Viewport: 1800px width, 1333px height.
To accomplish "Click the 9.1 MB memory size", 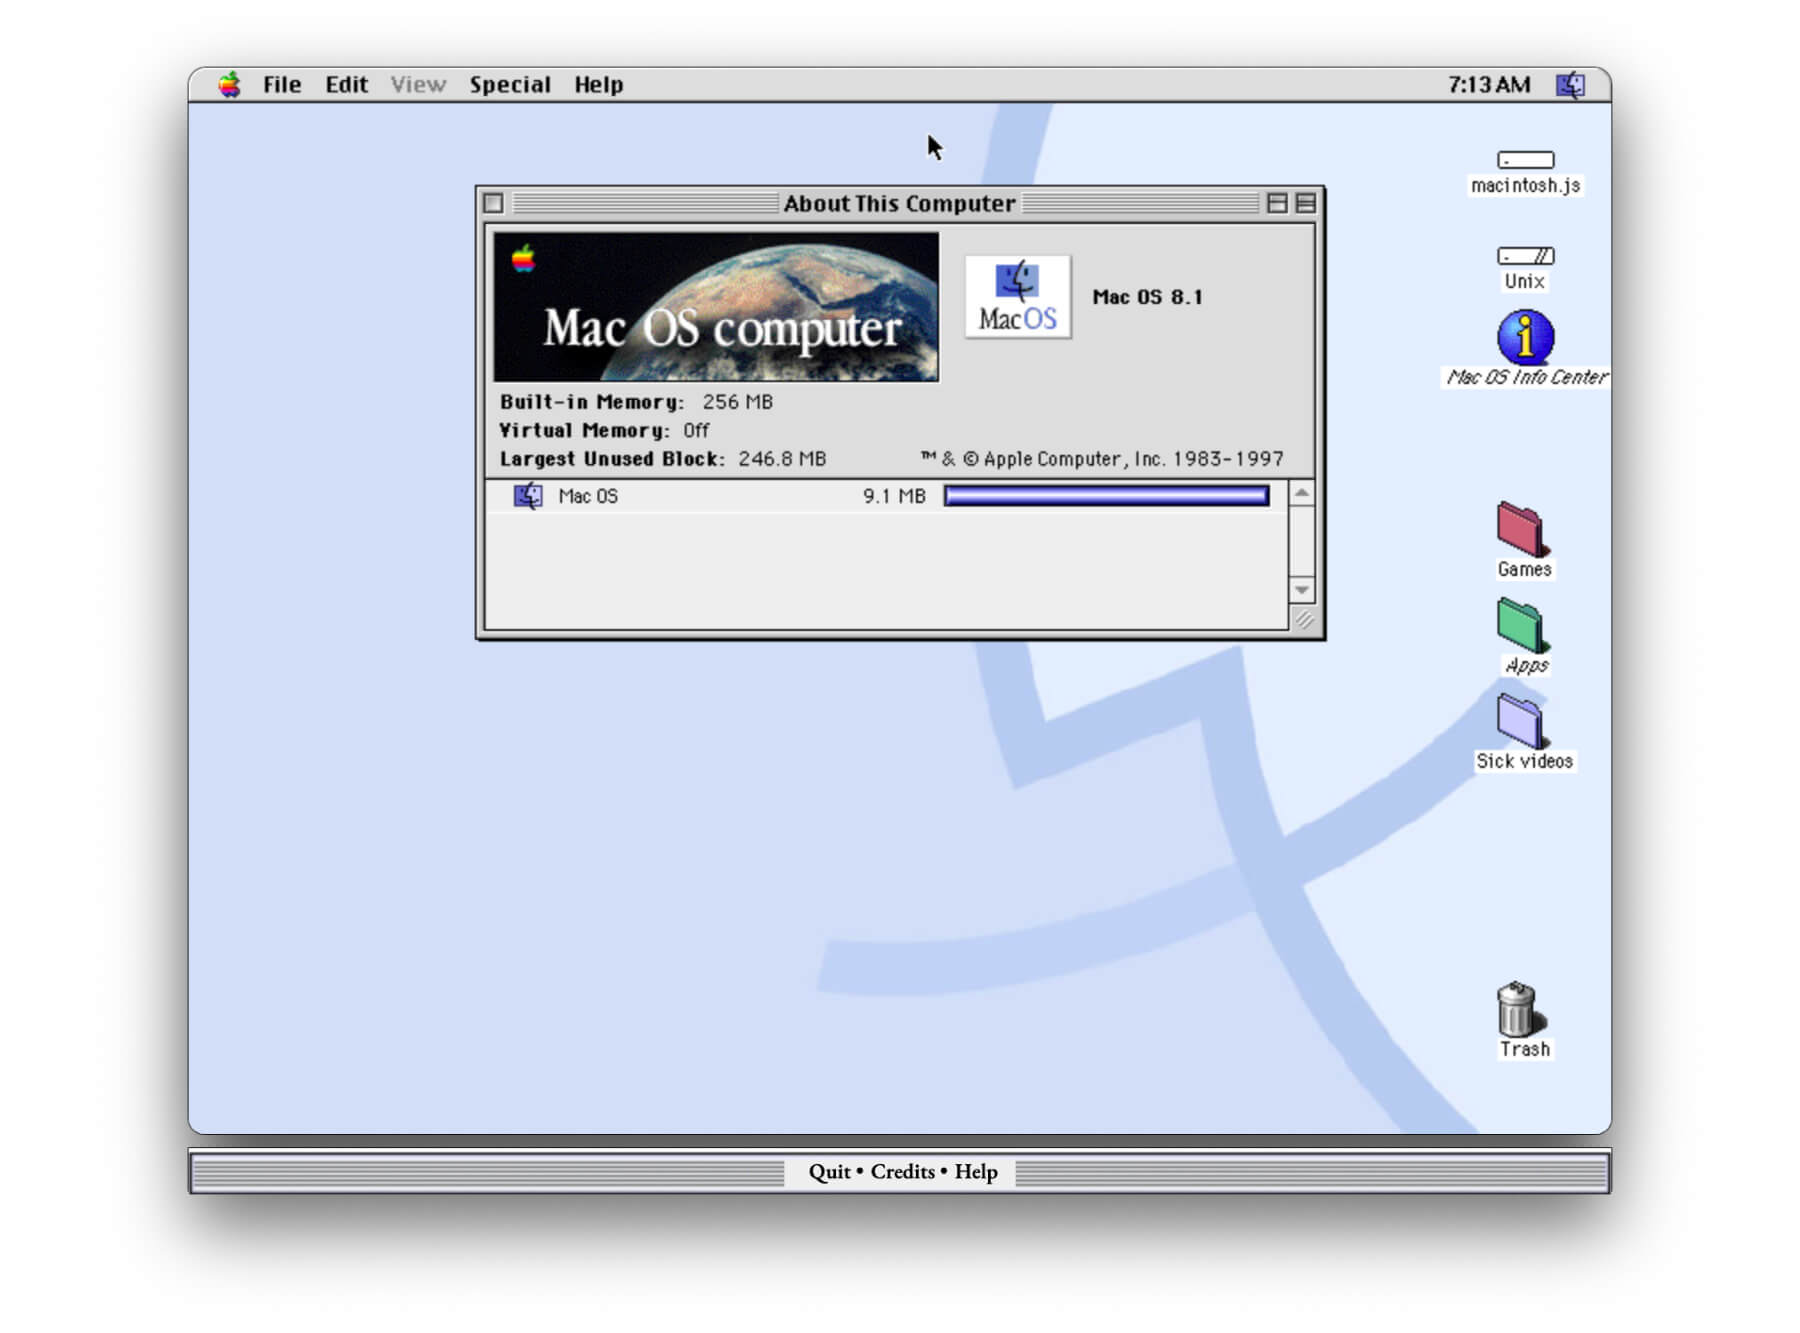I will point(894,496).
